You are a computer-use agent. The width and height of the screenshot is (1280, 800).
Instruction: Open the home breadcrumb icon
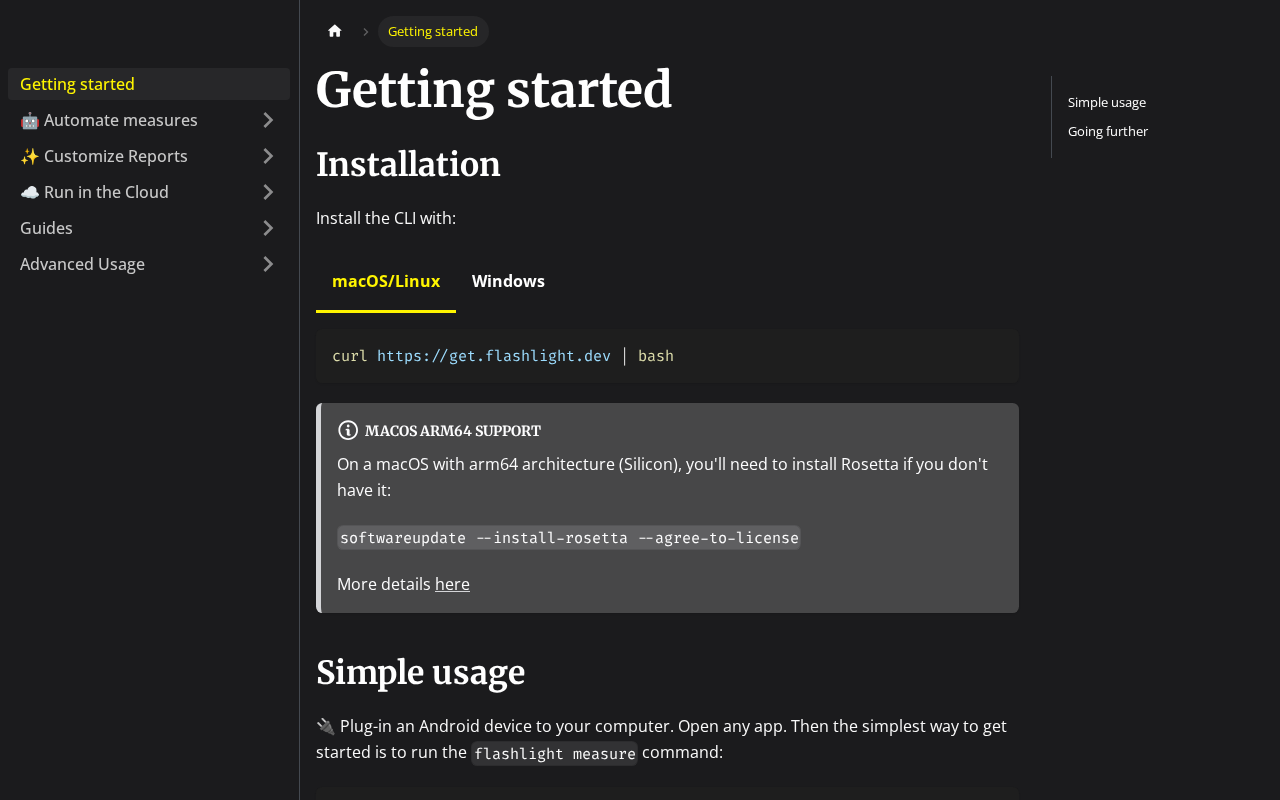335,31
